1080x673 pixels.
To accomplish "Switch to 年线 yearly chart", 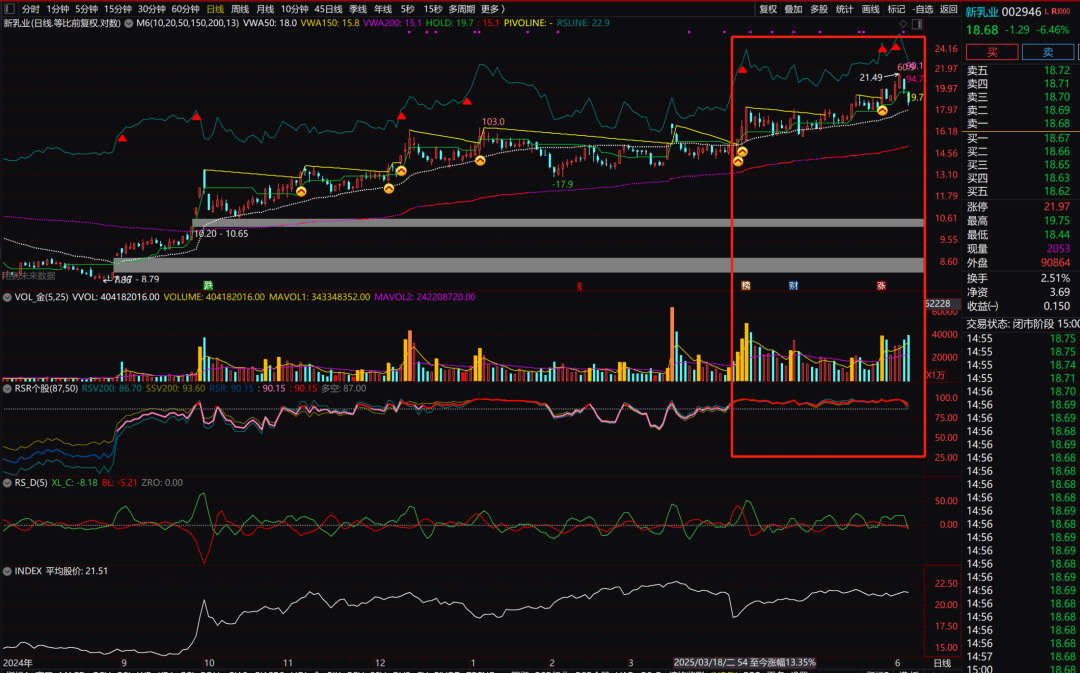I will pyautogui.click(x=383, y=9).
